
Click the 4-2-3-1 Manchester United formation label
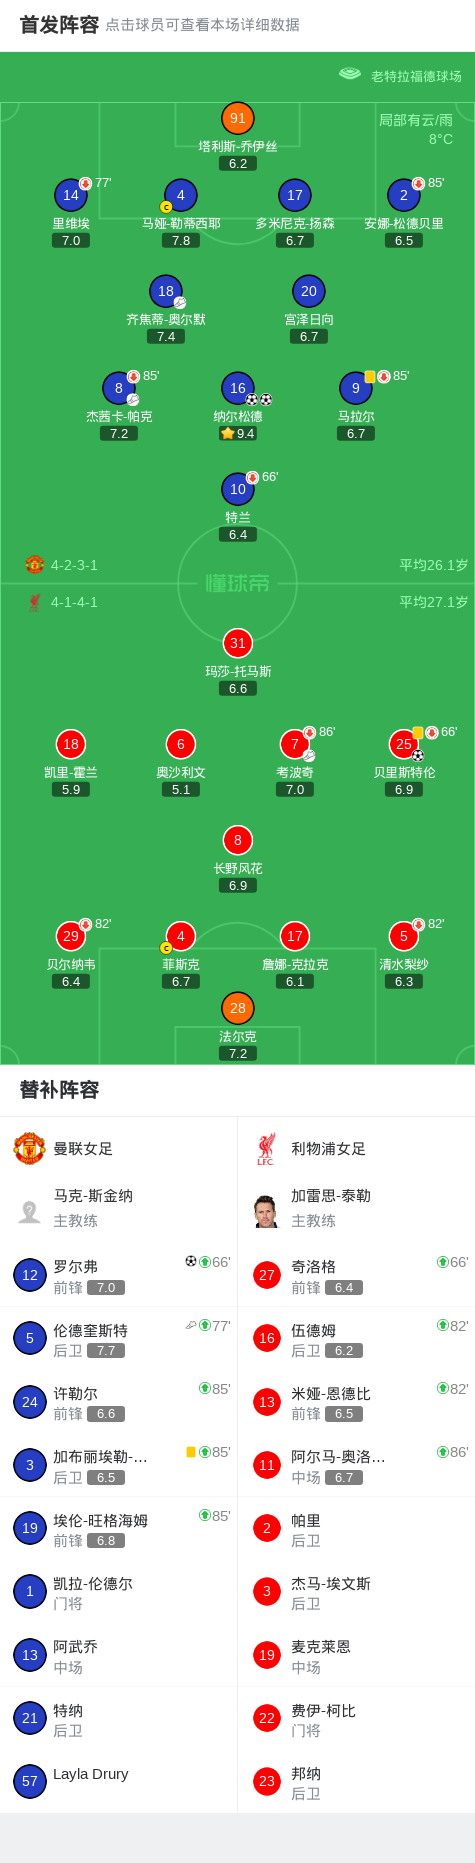click(74, 565)
